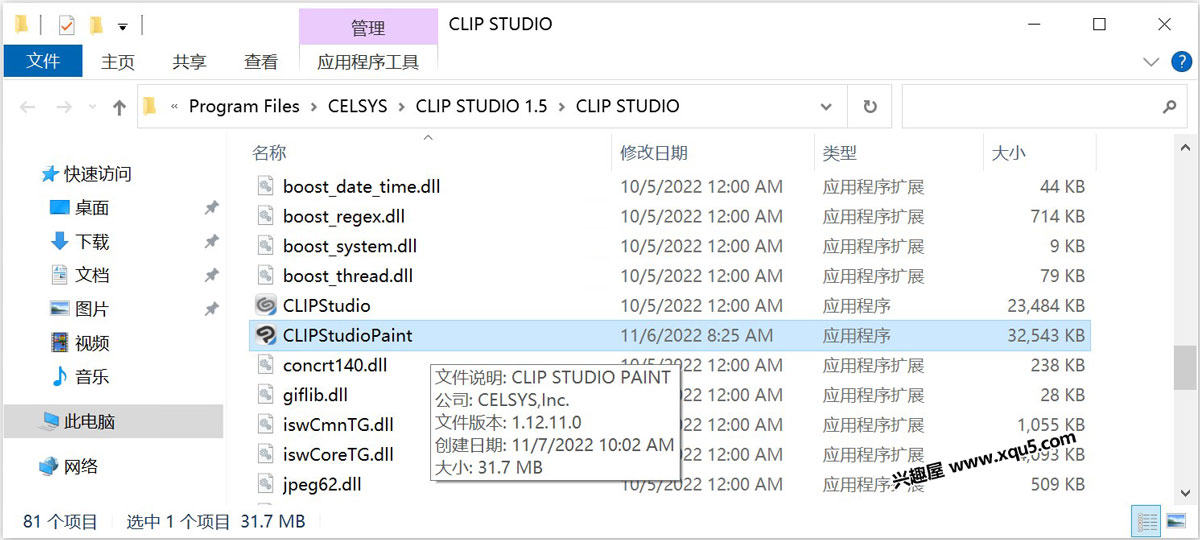Select the 应用程序工具 tab

point(368,62)
